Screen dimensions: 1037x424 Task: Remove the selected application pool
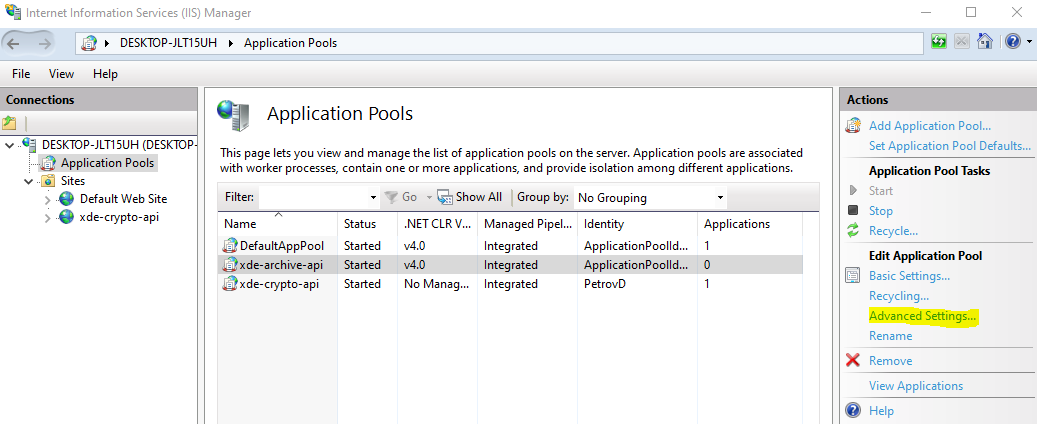890,360
